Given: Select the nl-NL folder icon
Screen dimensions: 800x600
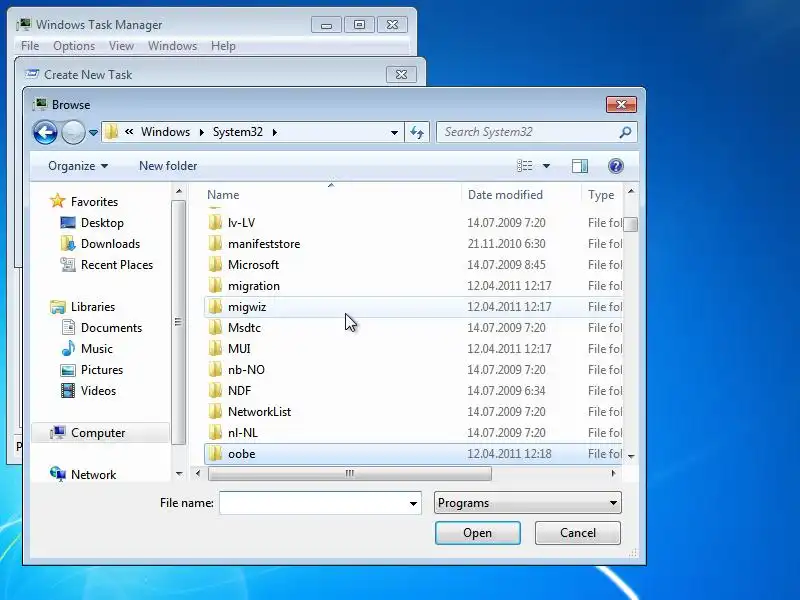Looking at the screenshot, I should (x=215, y=433).
